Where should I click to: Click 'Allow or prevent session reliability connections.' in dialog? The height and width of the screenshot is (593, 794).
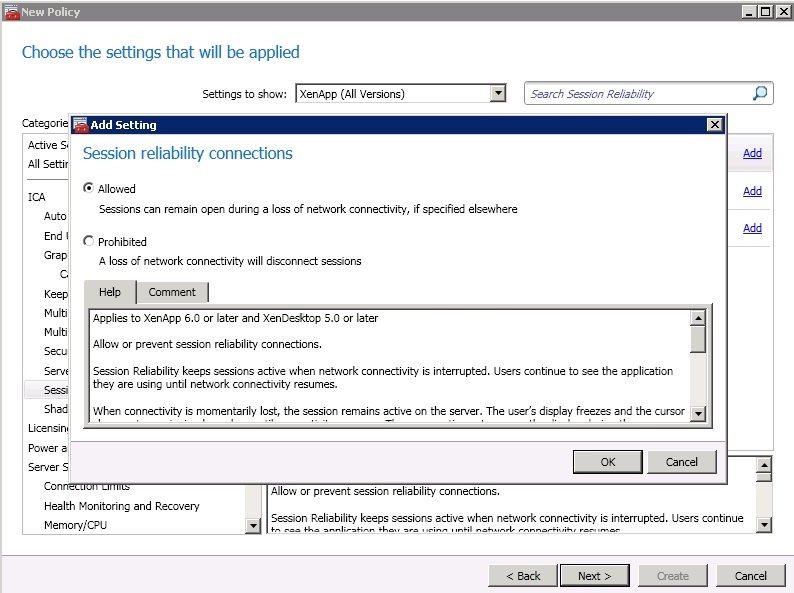click(207, 344)
